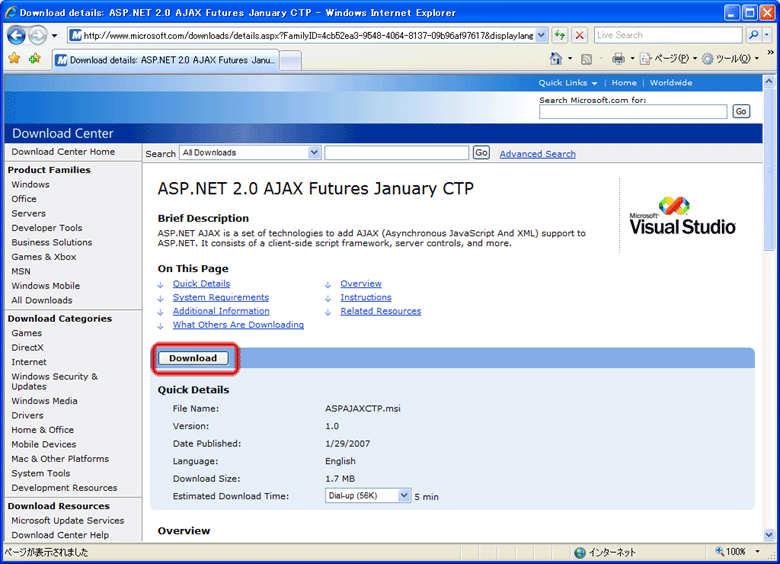Click the Worldwide link
The height and width of the screenshot is (564, 780).
pyautogui.click(x=671, y=83)
